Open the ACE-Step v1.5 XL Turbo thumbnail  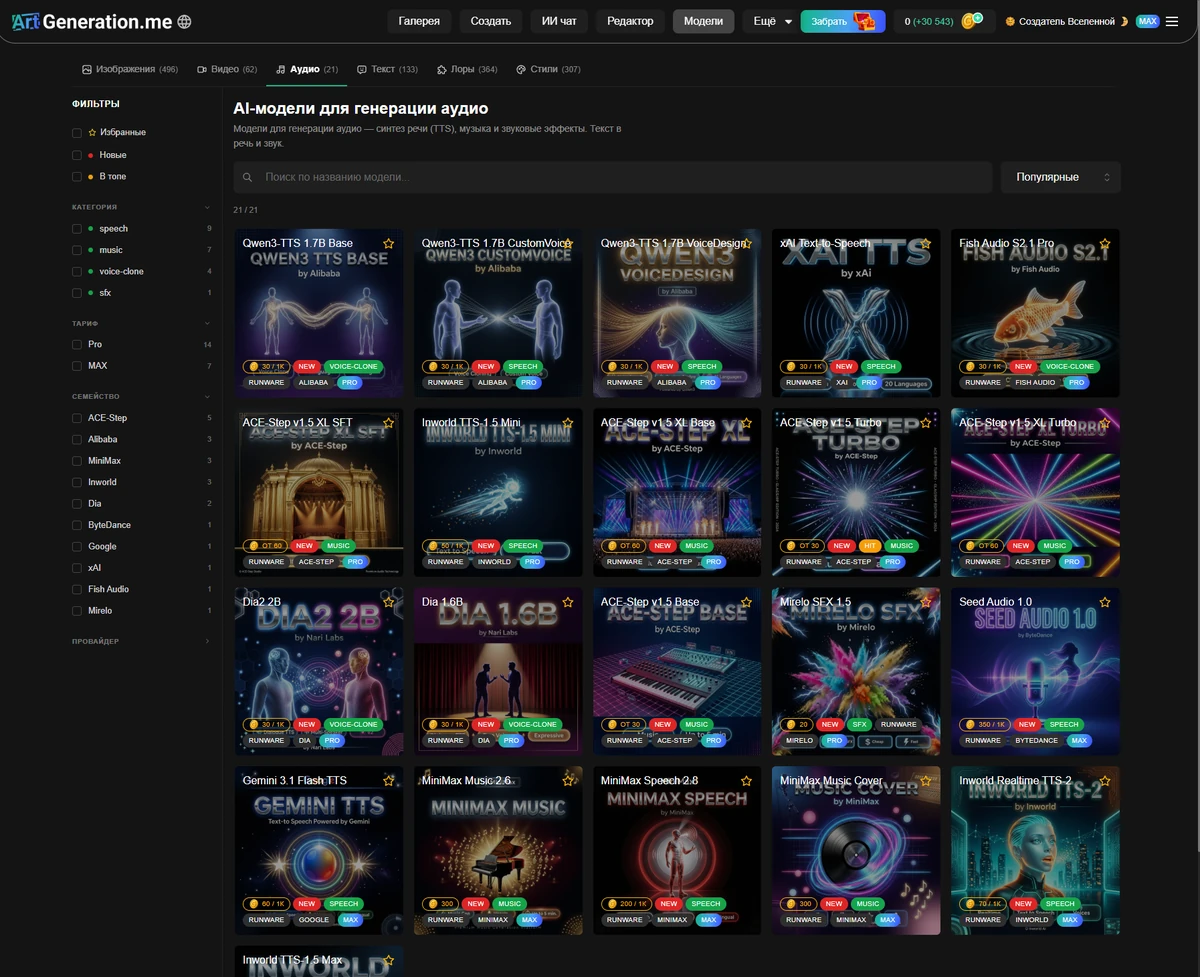coord(1035,492)
